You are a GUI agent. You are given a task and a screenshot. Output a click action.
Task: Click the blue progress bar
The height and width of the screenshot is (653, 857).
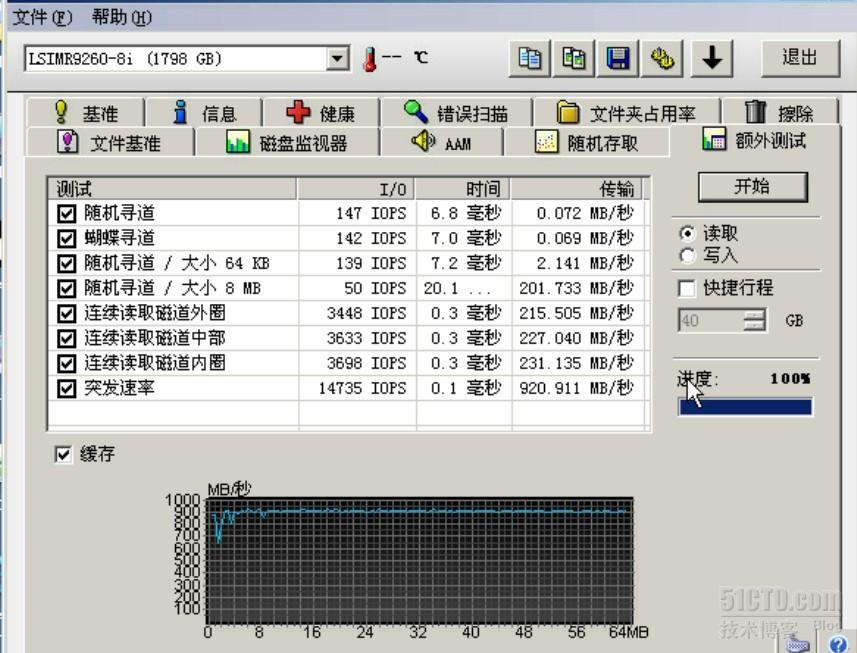click(x=746, y=407)
